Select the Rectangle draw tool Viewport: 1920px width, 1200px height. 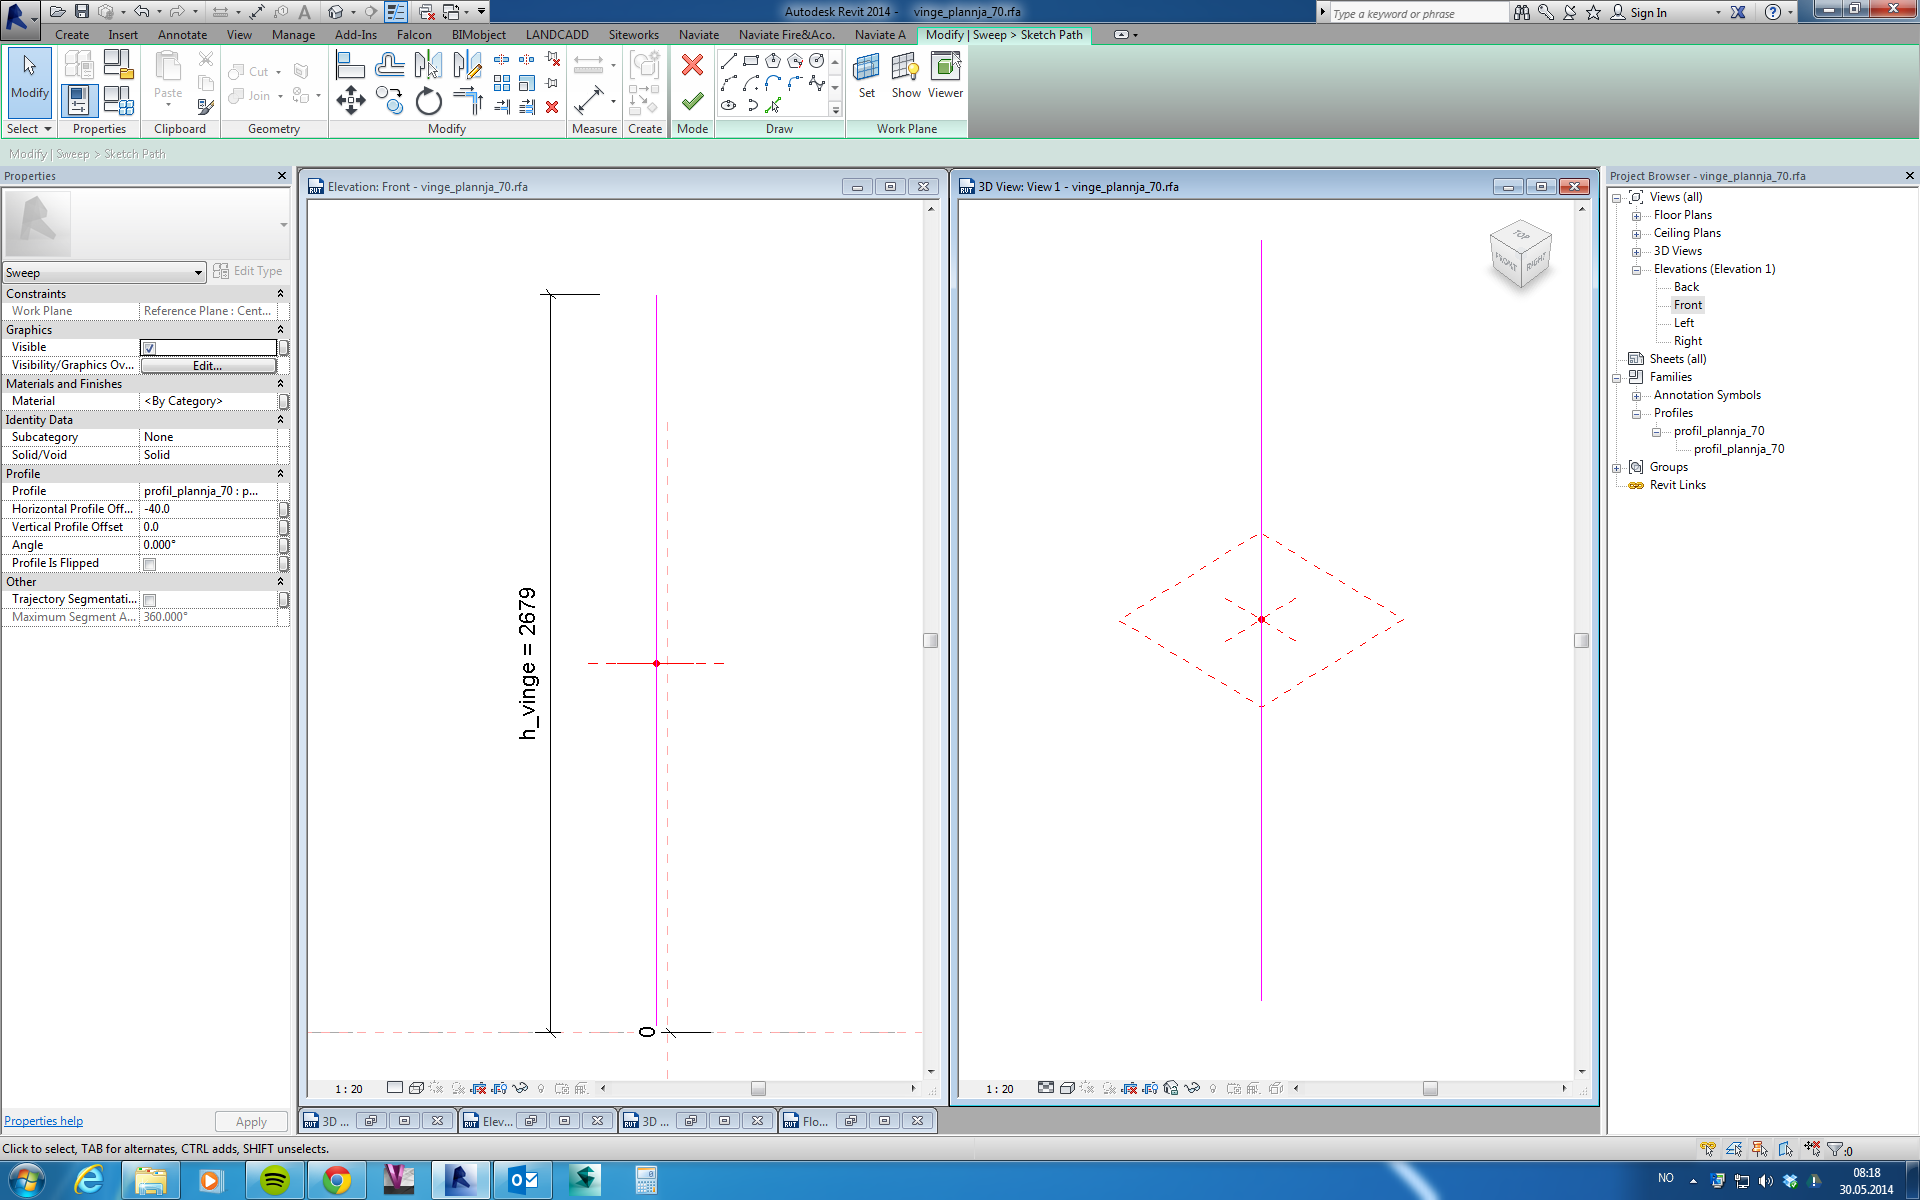pos(750,61)
